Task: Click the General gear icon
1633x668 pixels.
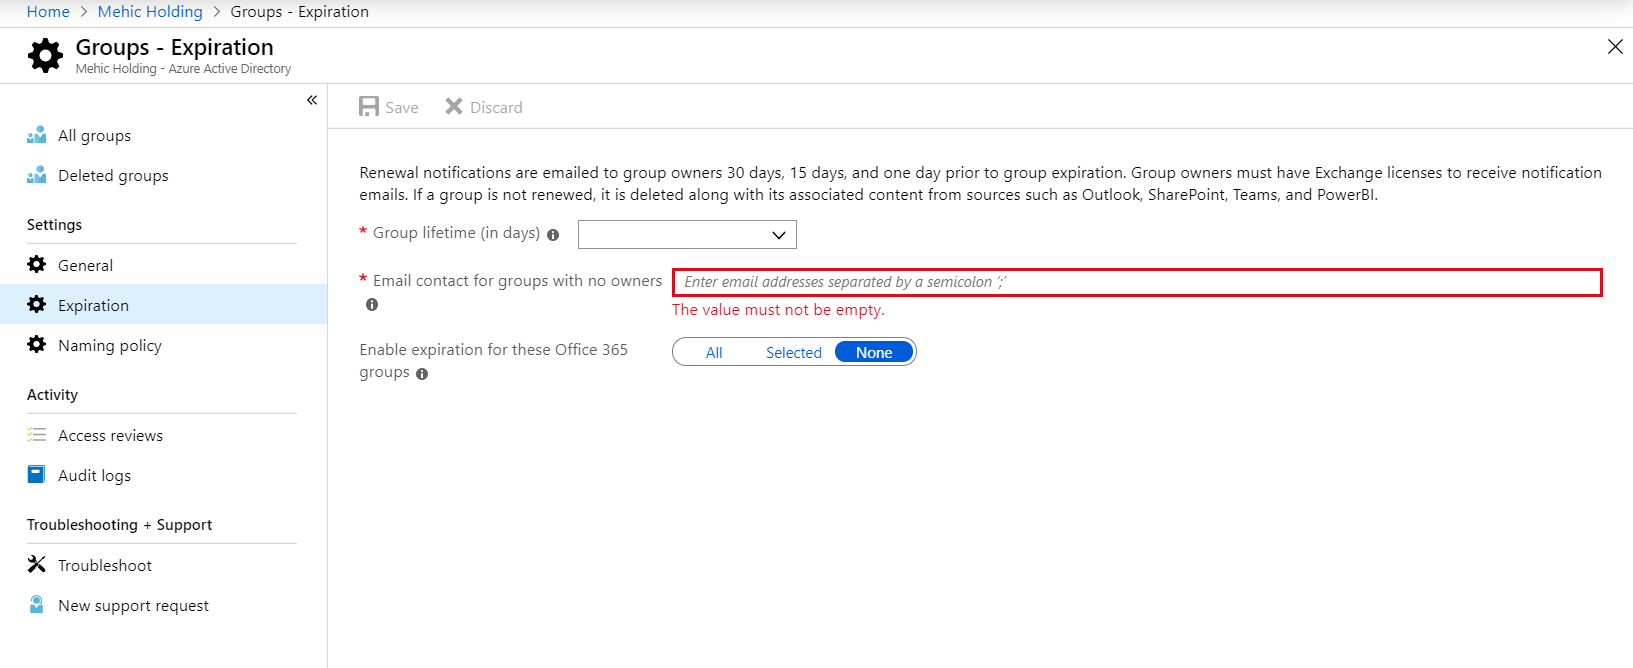Action: (x=37, y=264)
